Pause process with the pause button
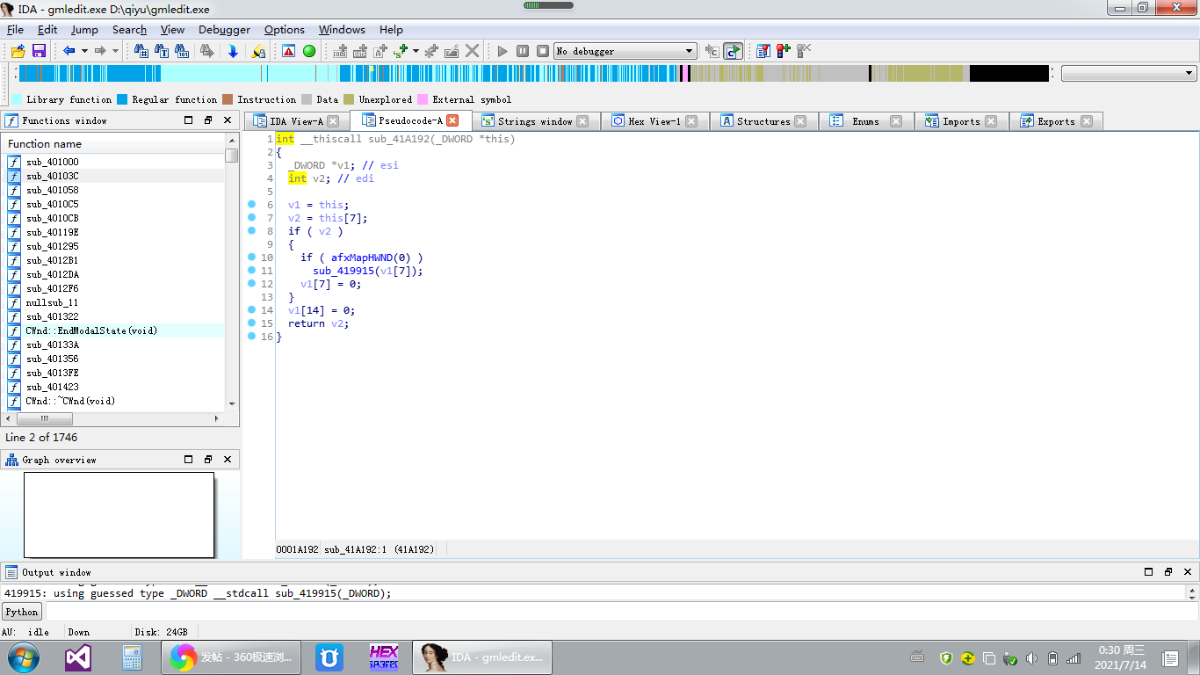This screenshot has height=675, width=1200. click(x=523, y=51)
